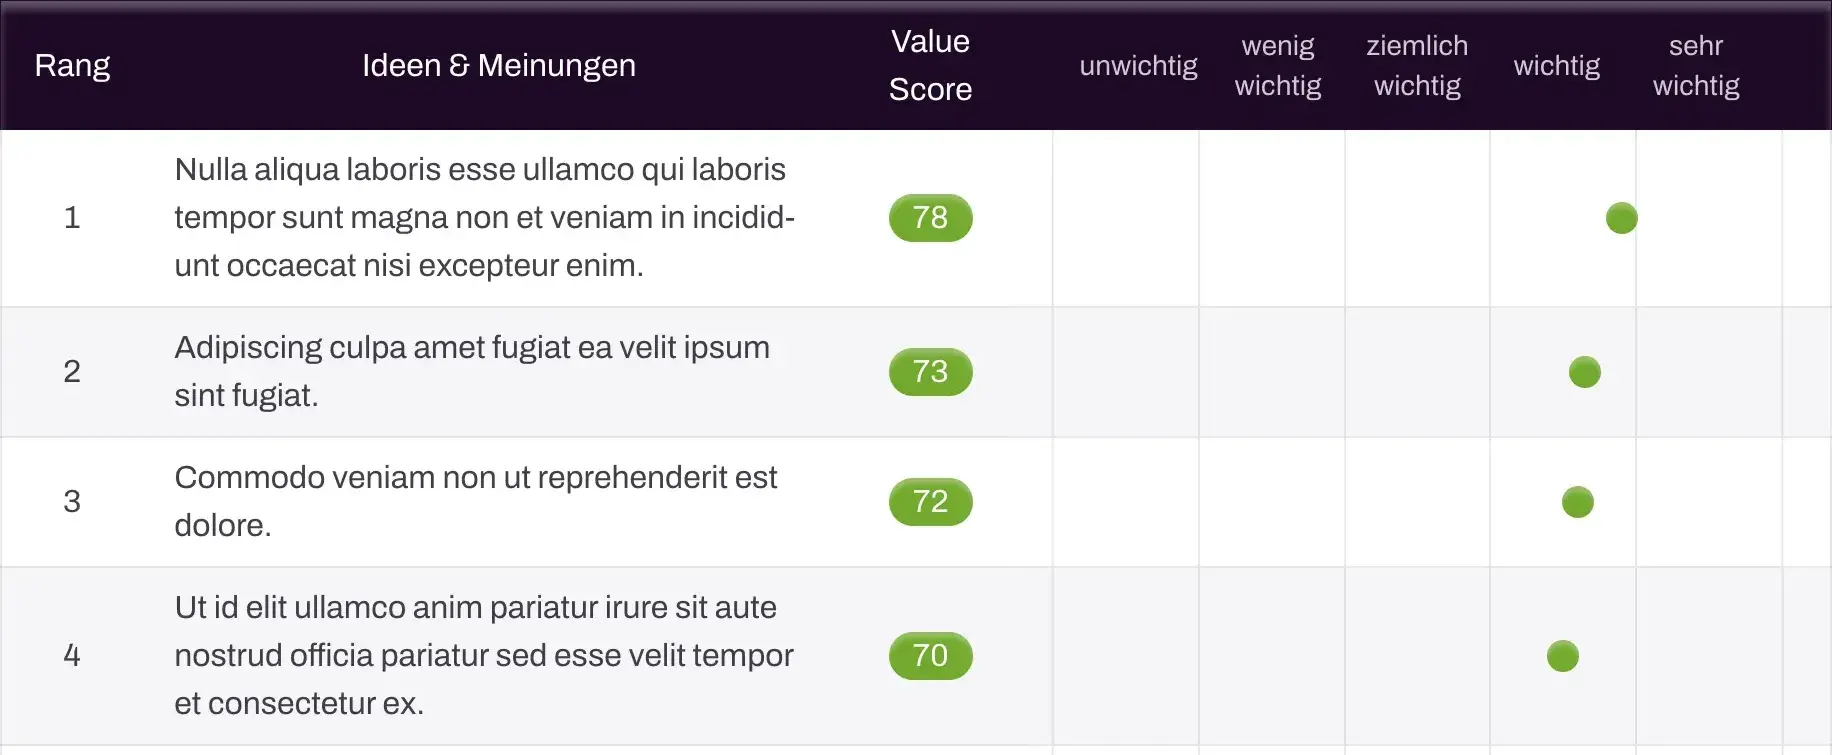Image resolution: width=1832 pixels, height=755 pixels.
Task: Click the ziemlich wichtig column header
Action: [x=1417, y=66]
